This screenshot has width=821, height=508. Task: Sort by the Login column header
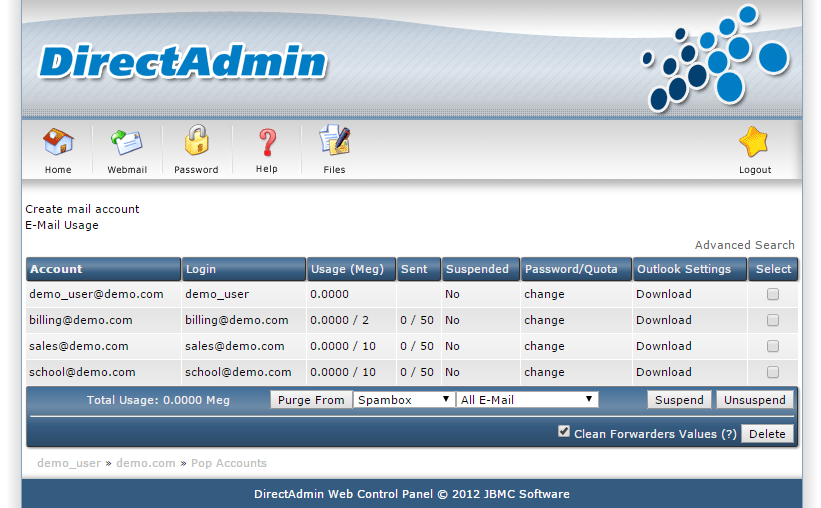pos(244,269)
